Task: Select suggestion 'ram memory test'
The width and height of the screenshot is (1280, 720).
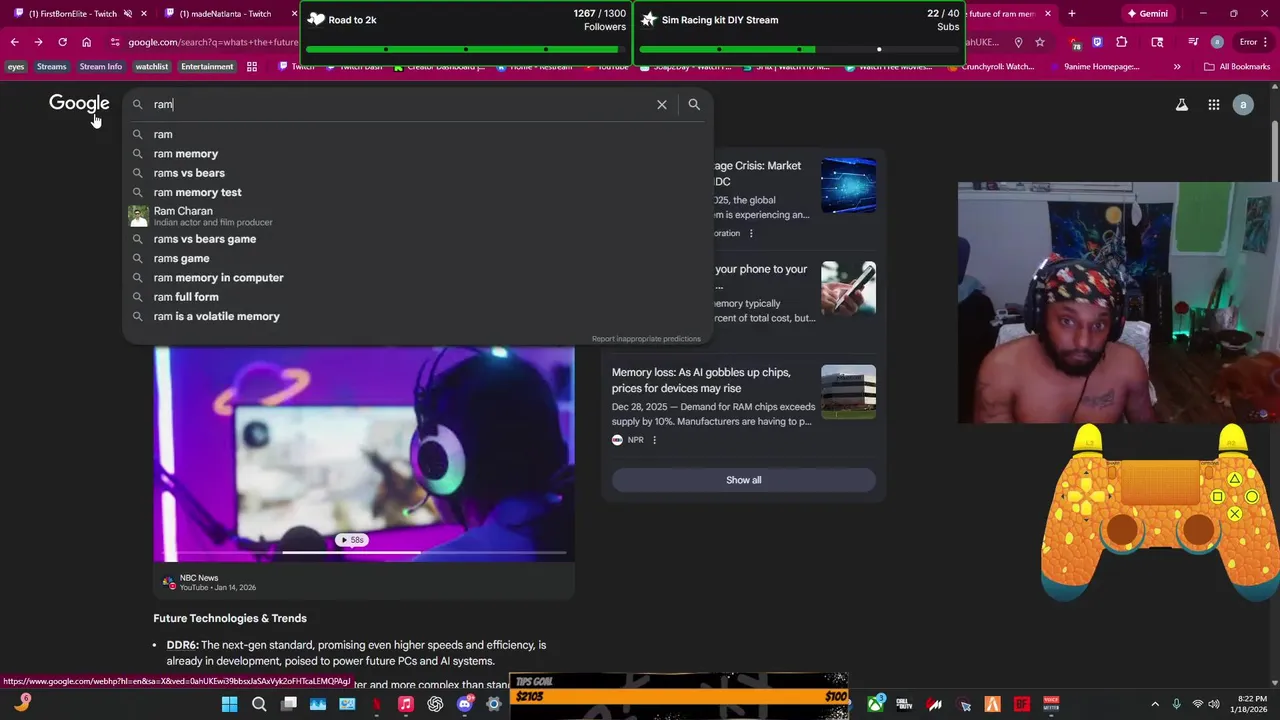Action: pyautogui.click(x=418, y=192)
